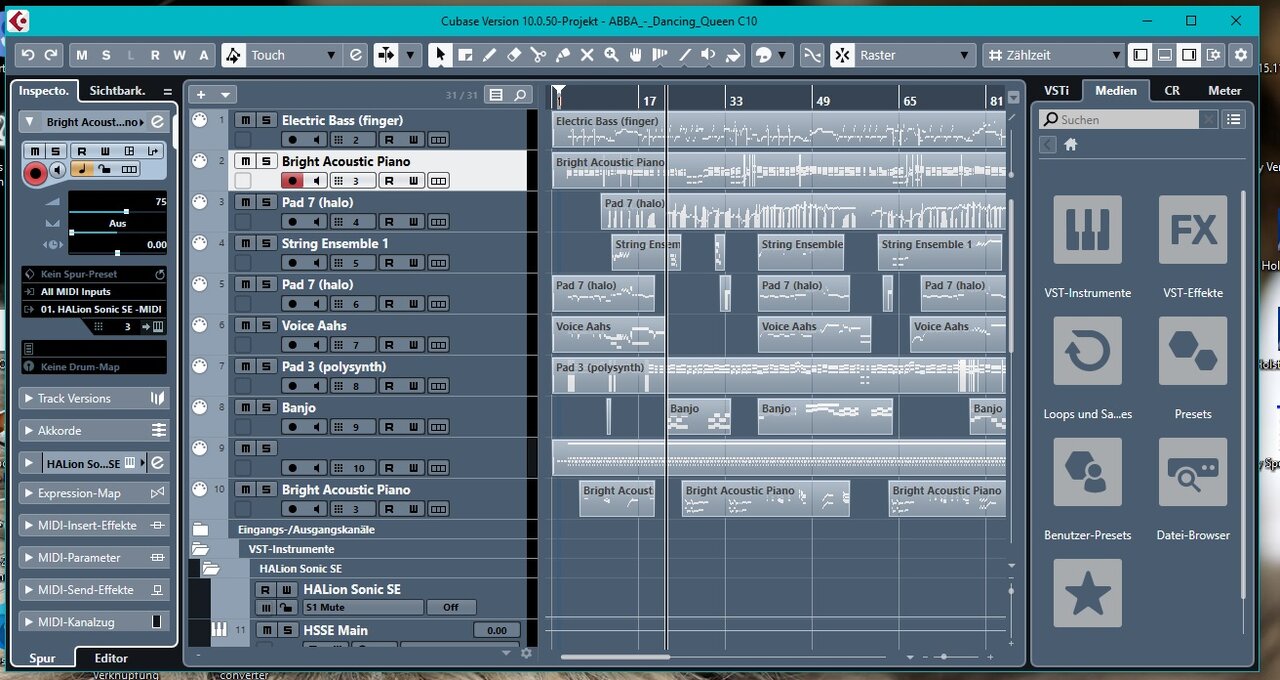
Task: Select the Glue tool
Action: (x=563, y=55)
